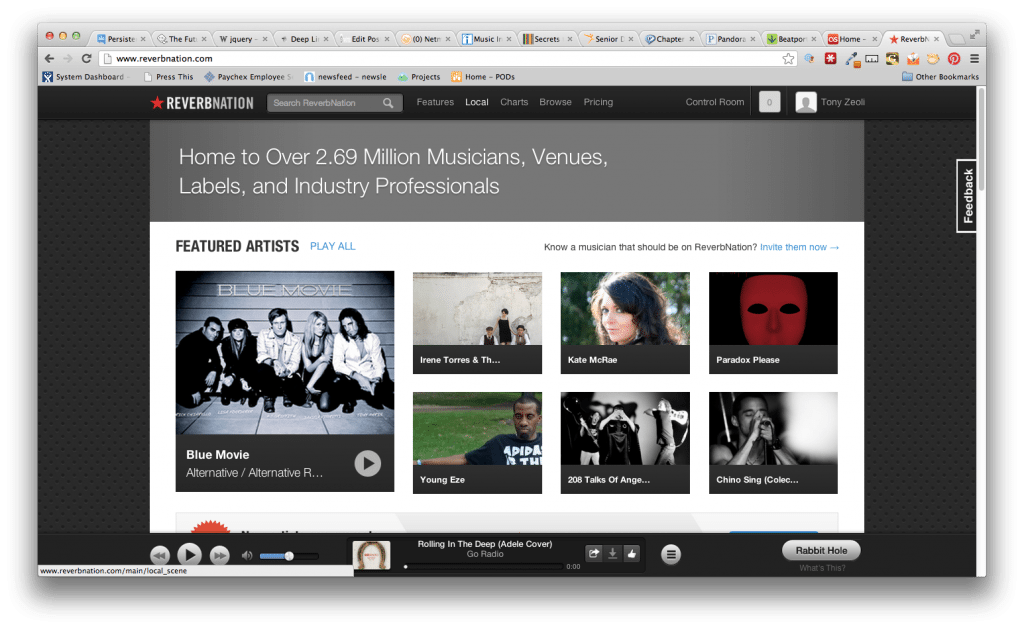
Task: Share the current song
Action: [x=594, y=553]
